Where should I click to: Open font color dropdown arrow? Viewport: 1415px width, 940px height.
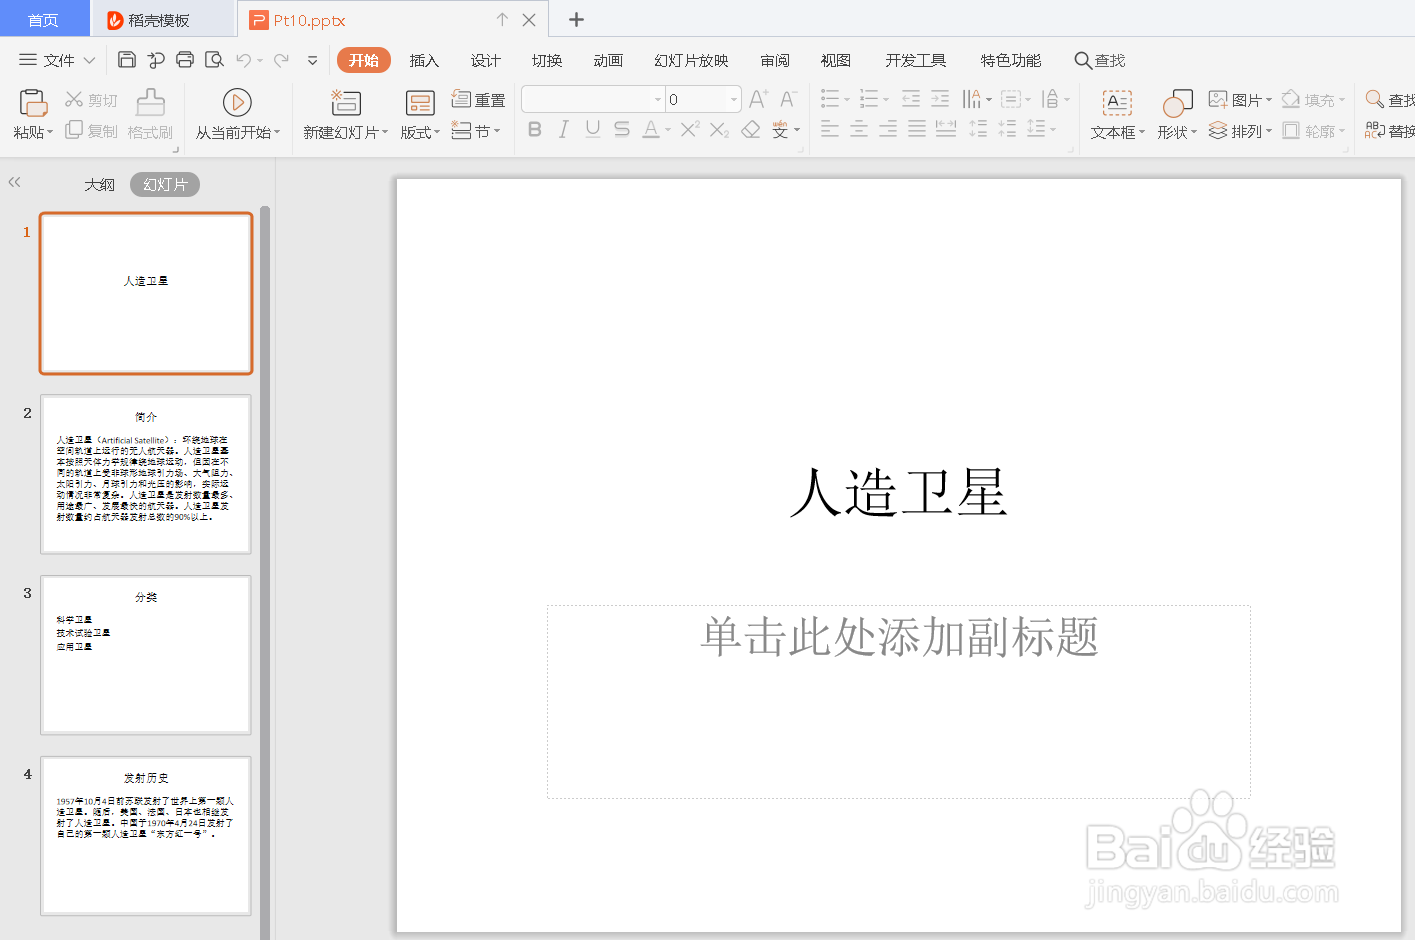(x=668, y=130)
